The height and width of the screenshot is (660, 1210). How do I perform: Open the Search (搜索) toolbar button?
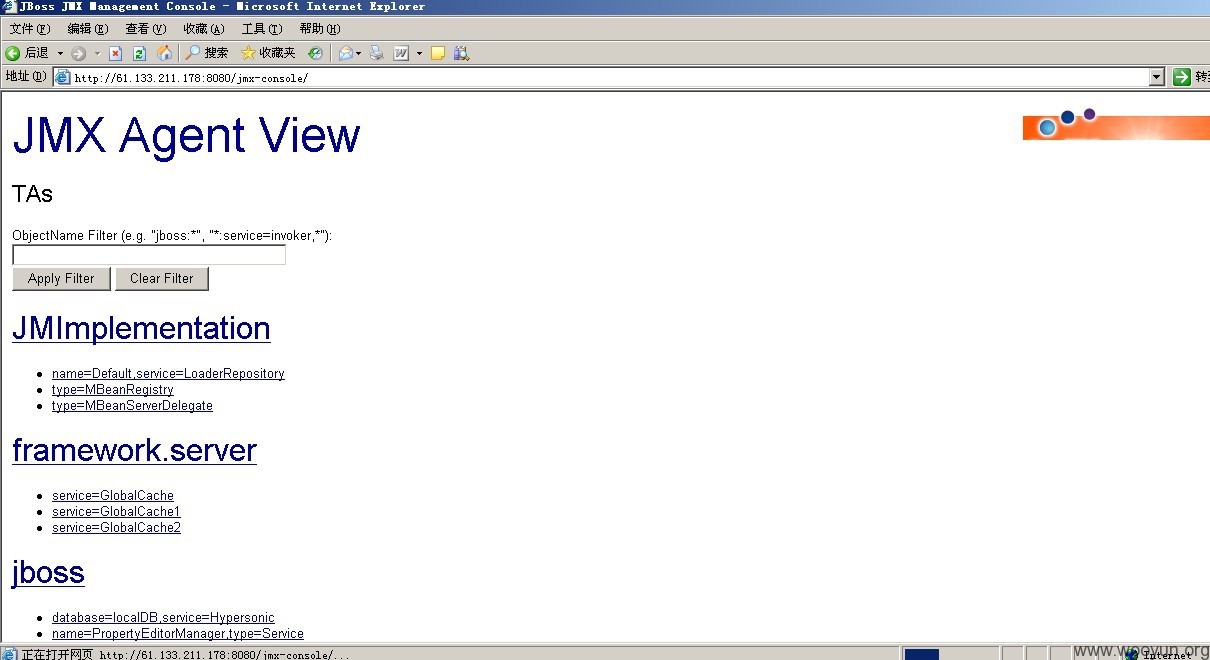point(206,53)
